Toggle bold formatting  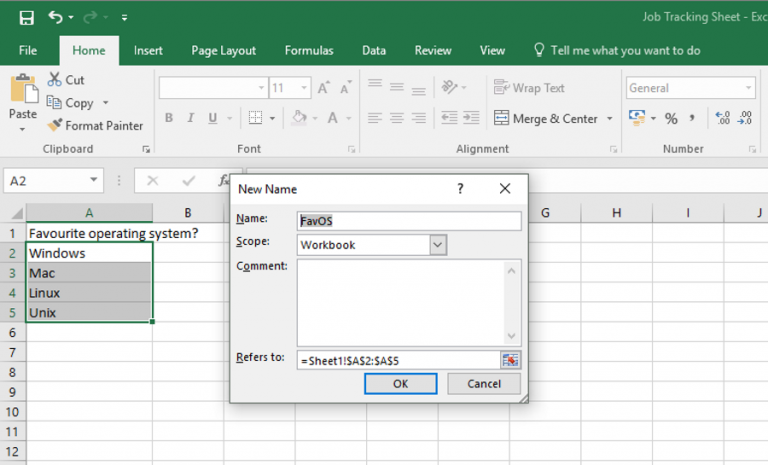coord(169,118)
